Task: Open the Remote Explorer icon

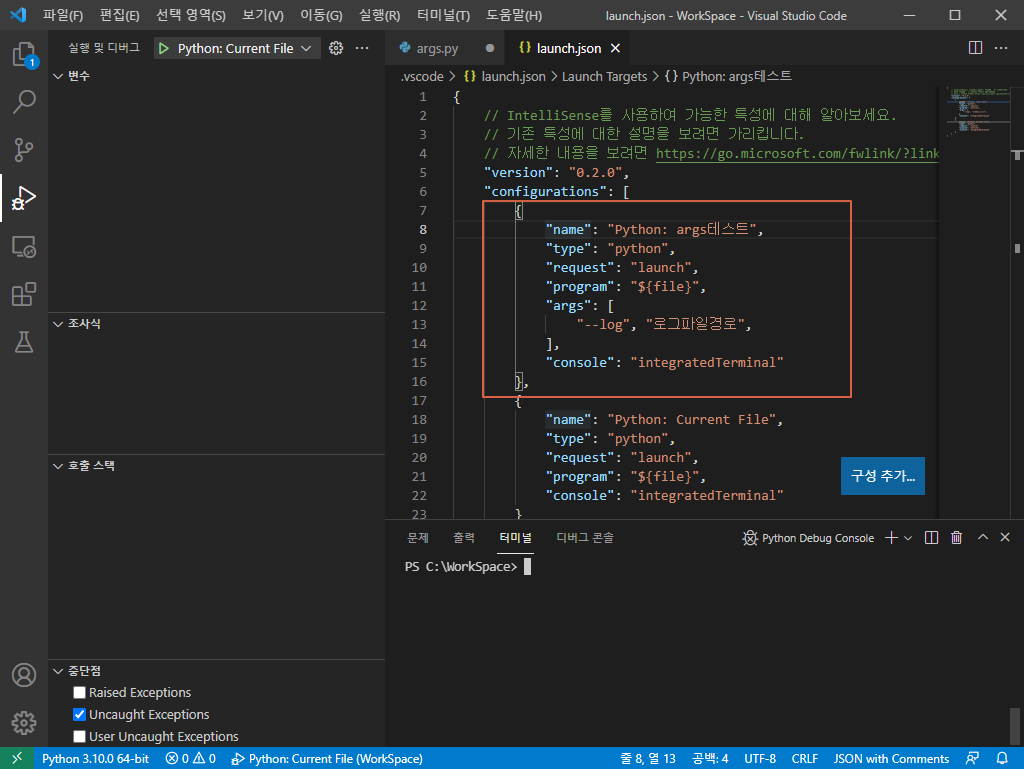Action: 24,247
